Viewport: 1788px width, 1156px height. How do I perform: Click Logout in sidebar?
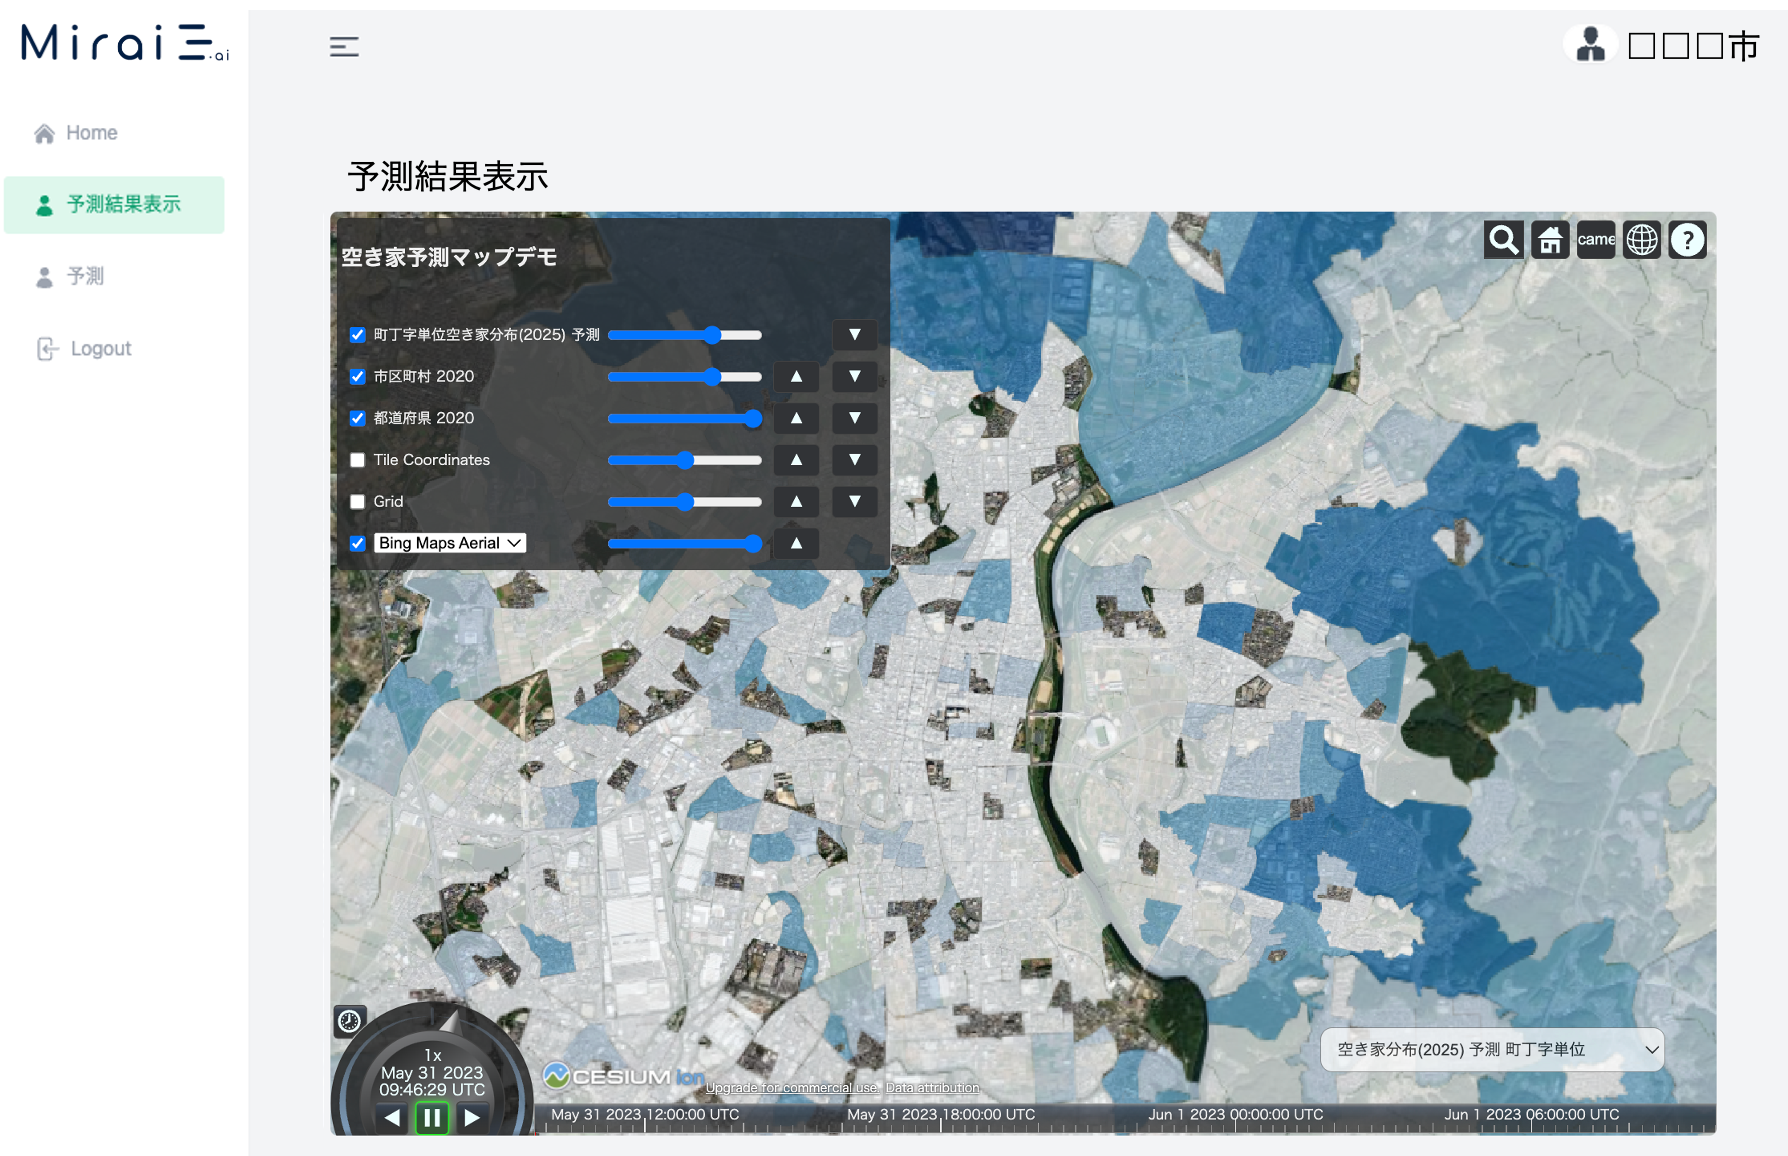pos(84,349)
